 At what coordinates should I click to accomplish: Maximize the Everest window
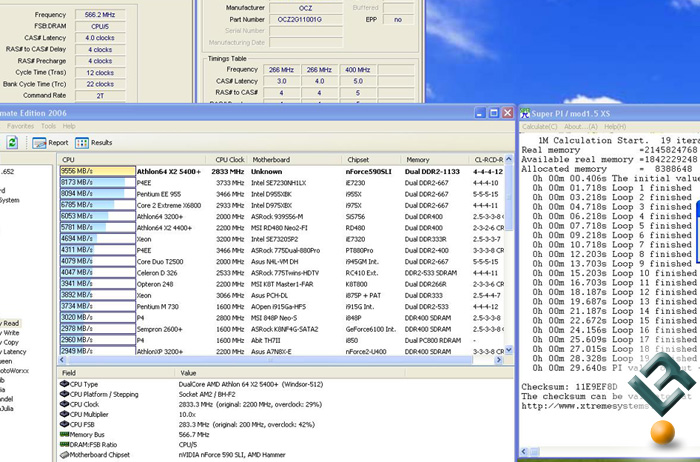(x=493, y=113)
